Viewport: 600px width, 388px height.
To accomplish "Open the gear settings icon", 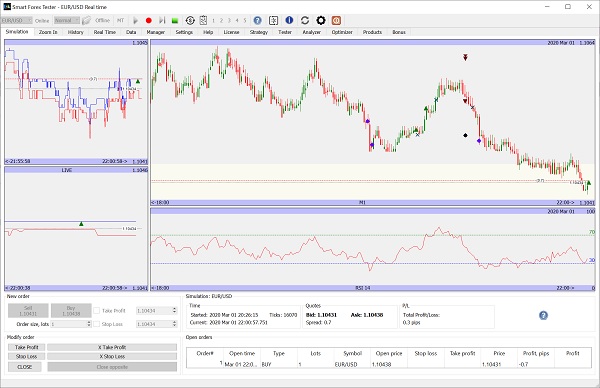I will pyautogui.click(x=321, y=20).
